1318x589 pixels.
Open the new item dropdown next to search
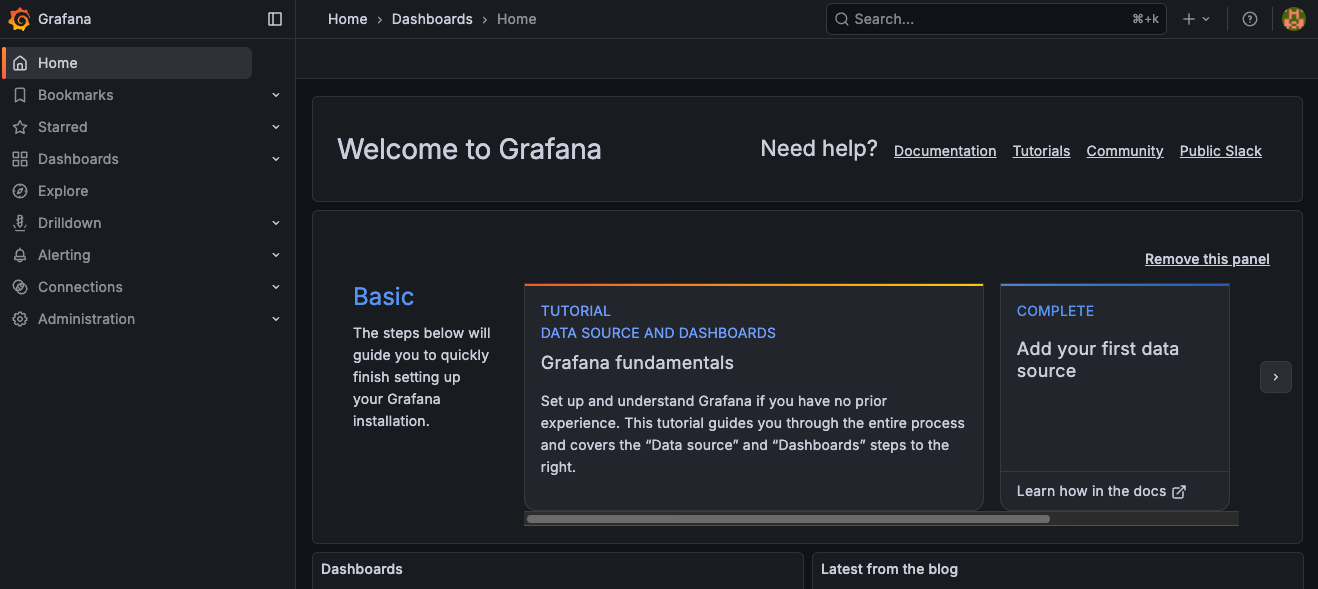coord(1197,18)
